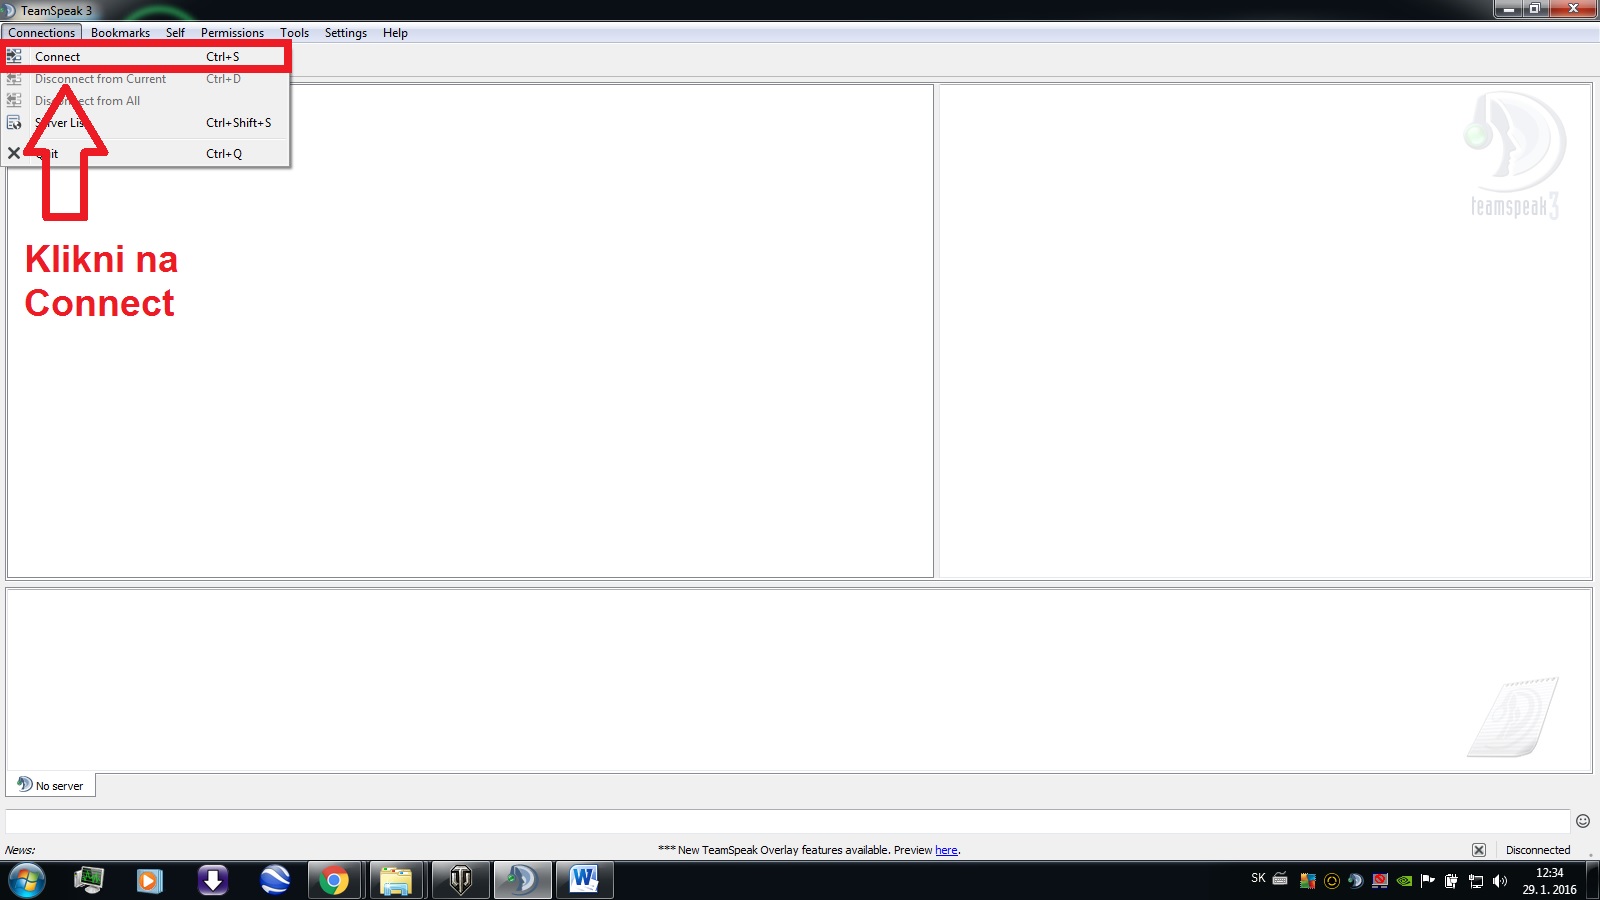The height and width of the screenshot is (900, 1600).
Task: Click the chat message input field
Action: [786, 821]
